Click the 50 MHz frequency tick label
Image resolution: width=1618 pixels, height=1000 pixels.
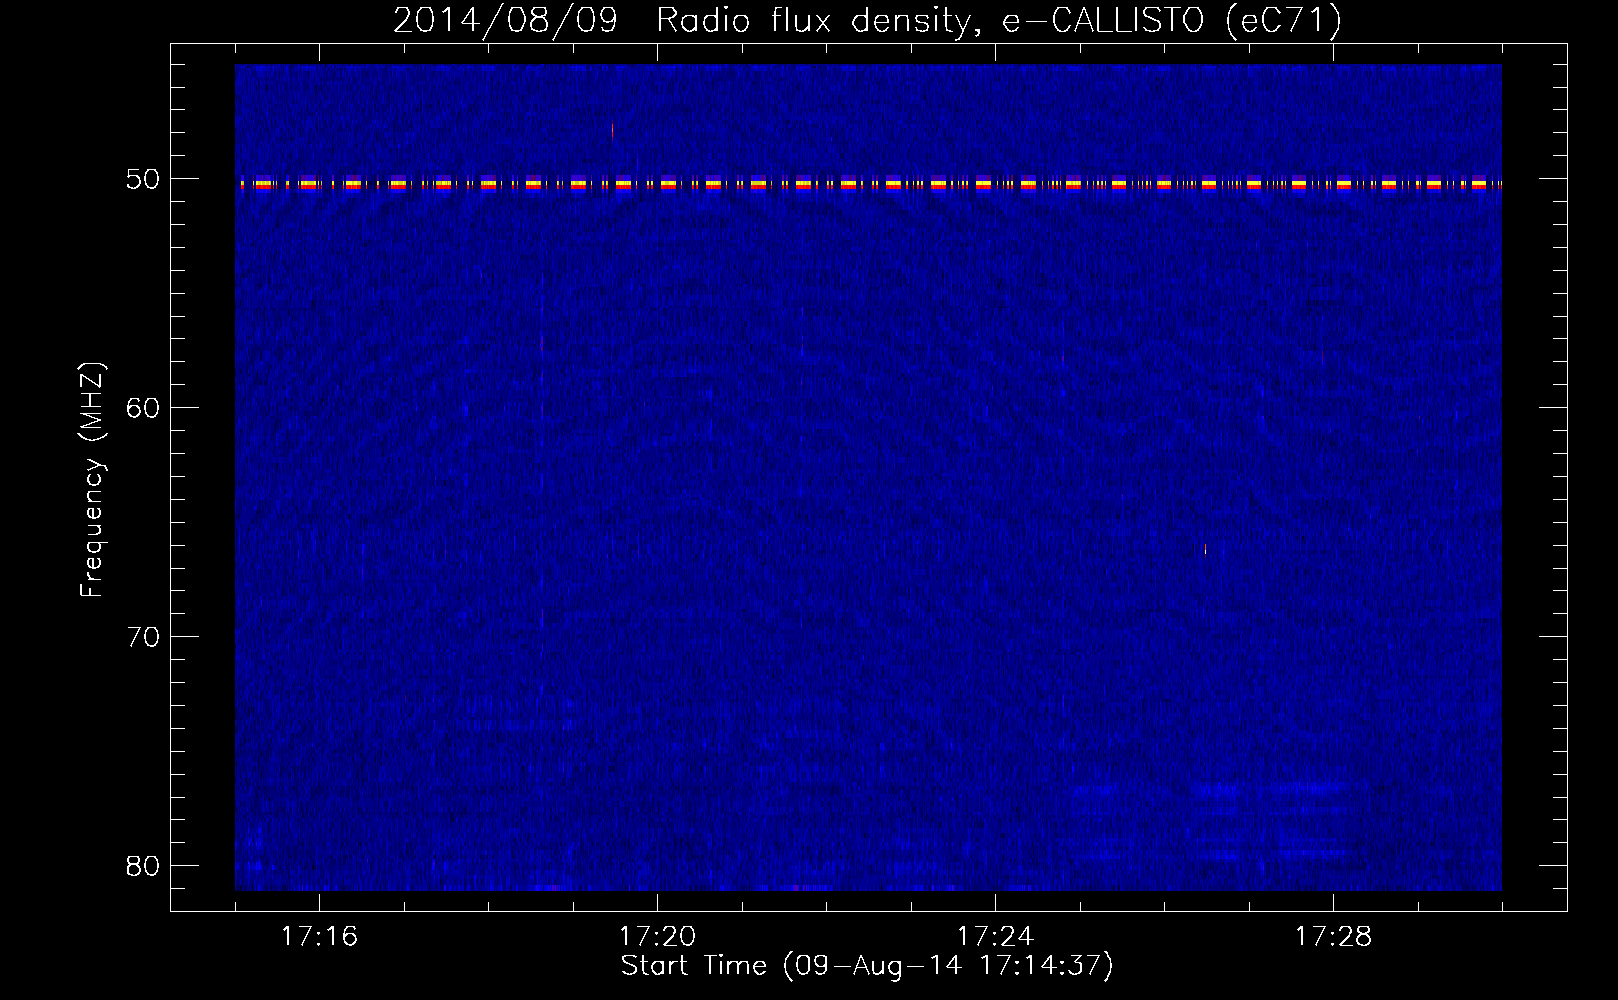click(x=143, y=179)
